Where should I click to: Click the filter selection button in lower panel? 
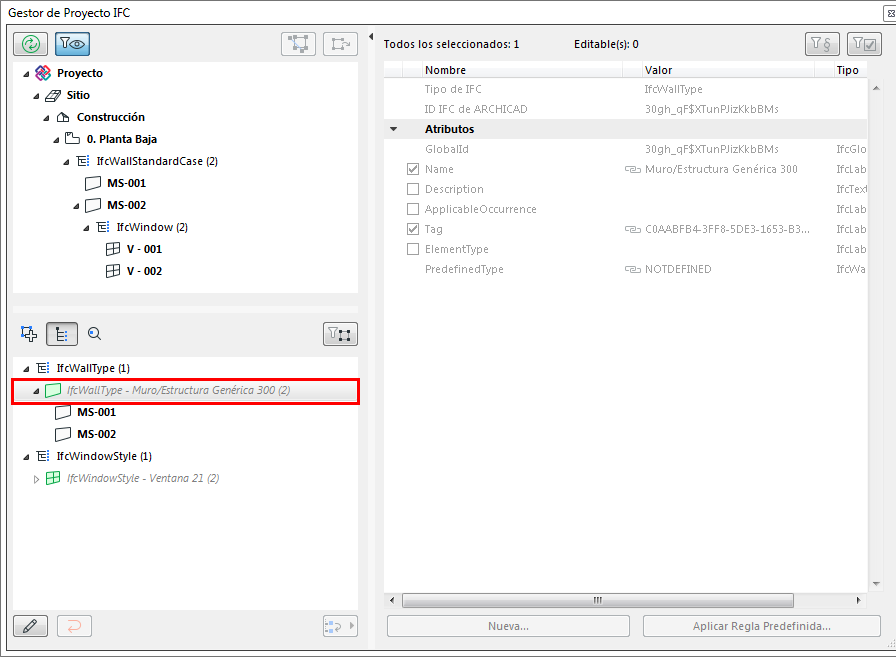[341, 334]
